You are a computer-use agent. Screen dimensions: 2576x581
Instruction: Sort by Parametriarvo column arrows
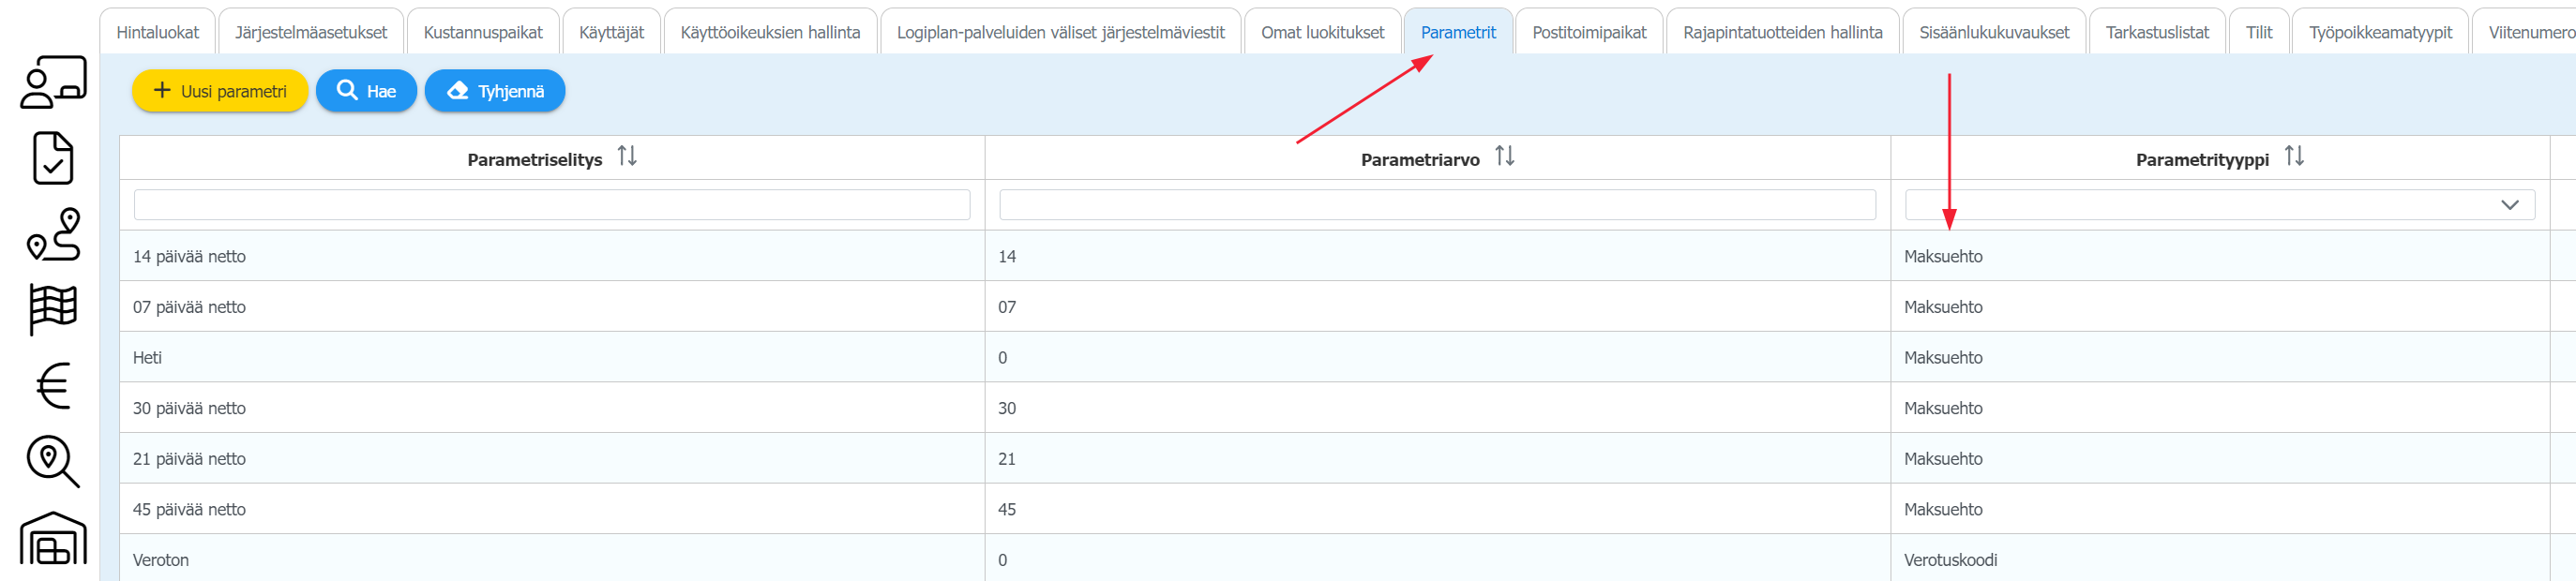click(x=1505, y=156)
